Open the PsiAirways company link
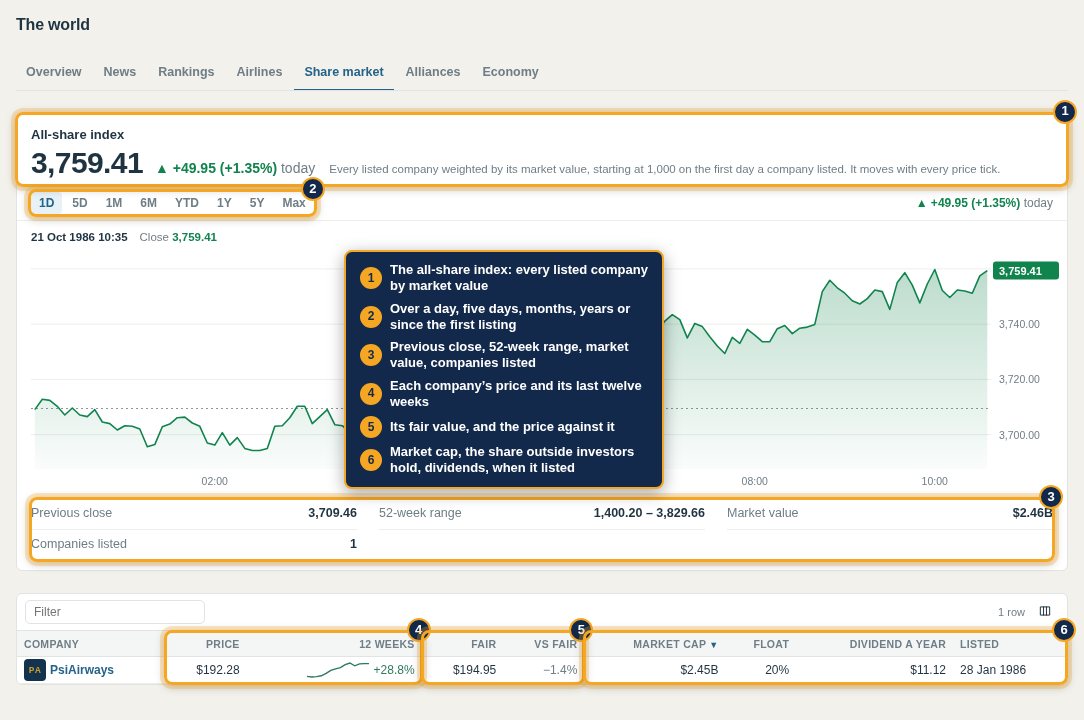The image size is (1084, 720). 82,670
